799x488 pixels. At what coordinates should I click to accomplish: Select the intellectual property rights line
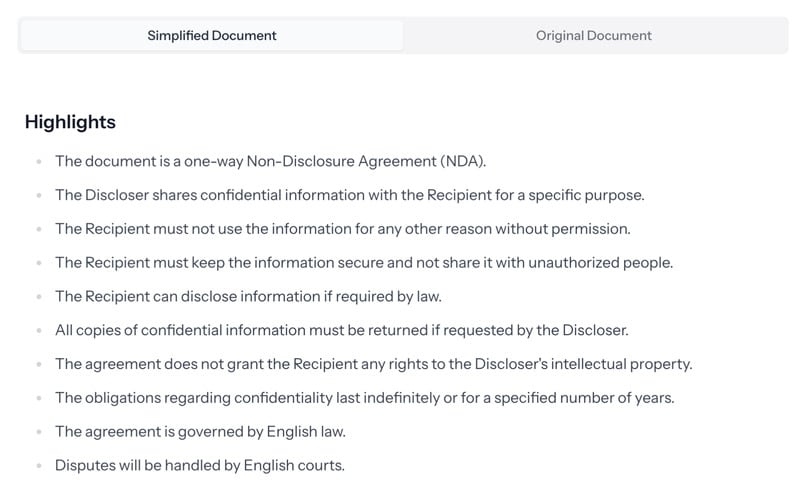tap(374, 364)
